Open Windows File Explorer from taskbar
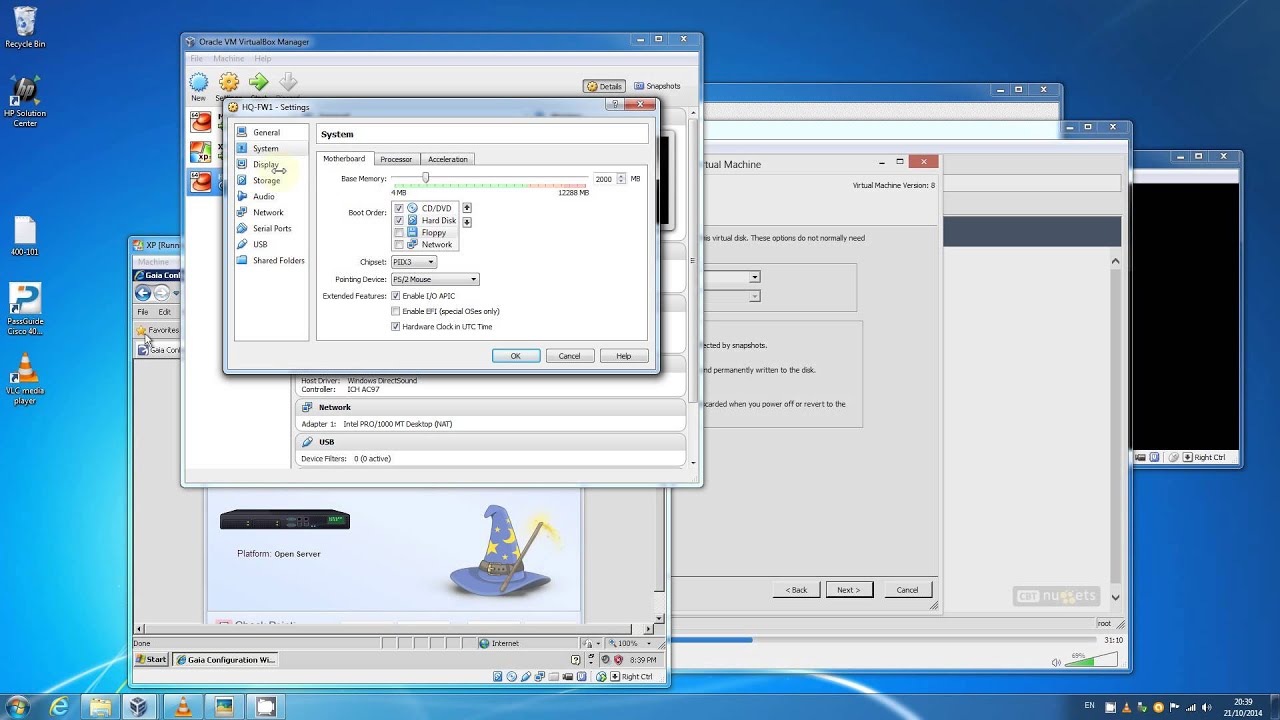Screen dimensions: 1280x720 [x=100, y=707]
